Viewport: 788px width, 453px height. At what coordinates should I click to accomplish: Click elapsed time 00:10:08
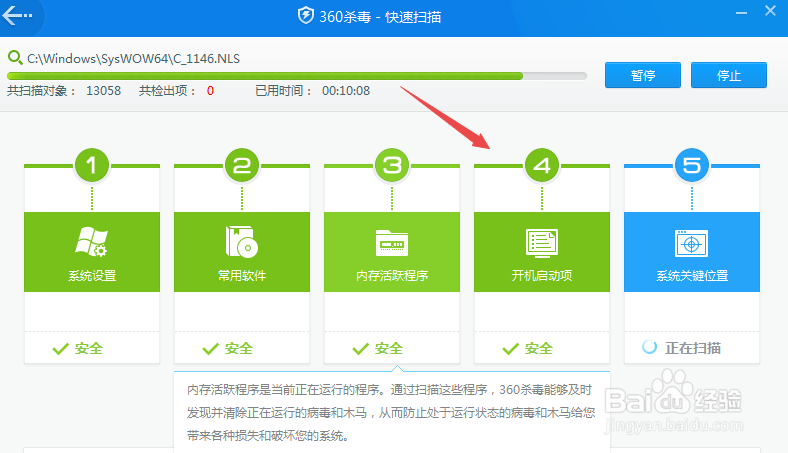pos(346,90)
